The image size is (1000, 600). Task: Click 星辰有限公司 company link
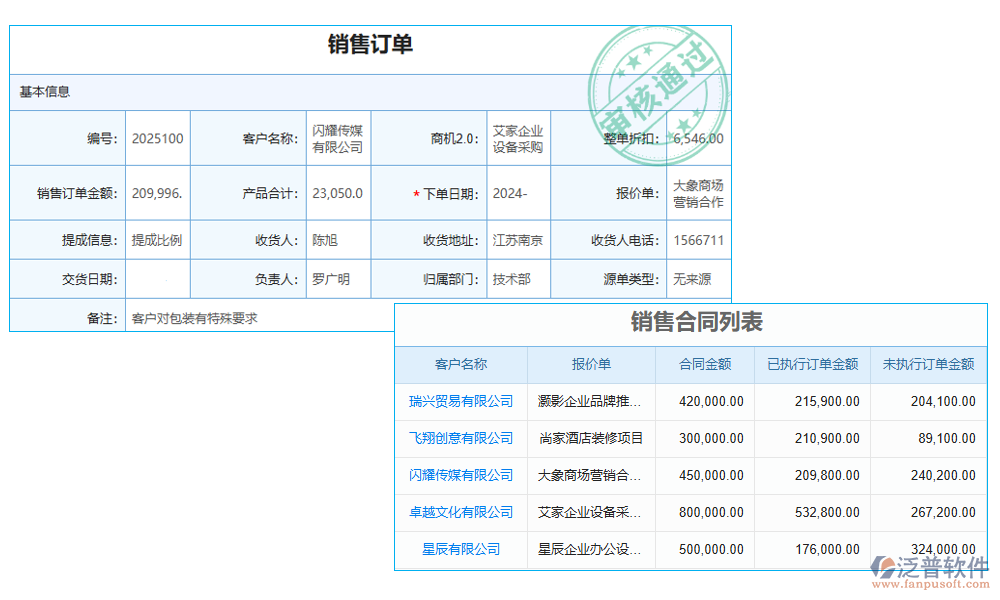point(461,549)
